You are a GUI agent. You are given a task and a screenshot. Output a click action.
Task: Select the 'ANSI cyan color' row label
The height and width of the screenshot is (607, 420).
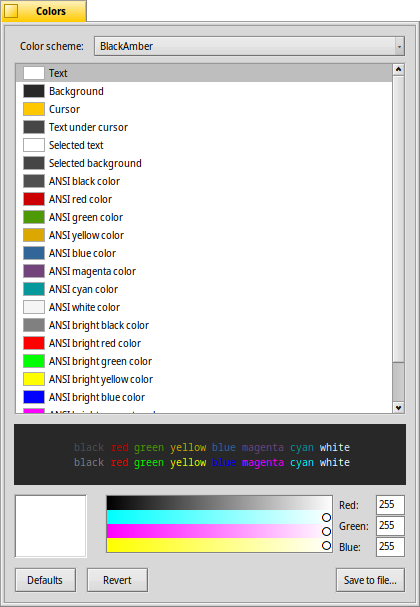coord(83,289)
